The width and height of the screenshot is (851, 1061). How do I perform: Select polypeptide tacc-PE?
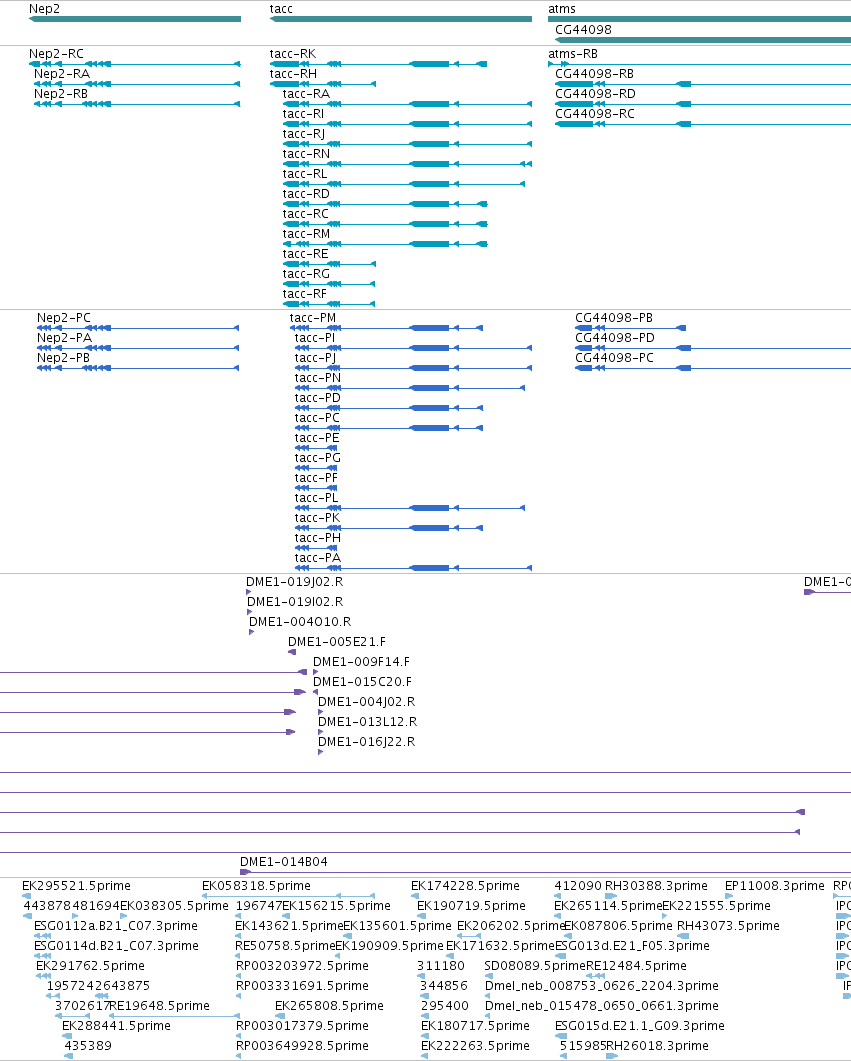coord(317,437)
